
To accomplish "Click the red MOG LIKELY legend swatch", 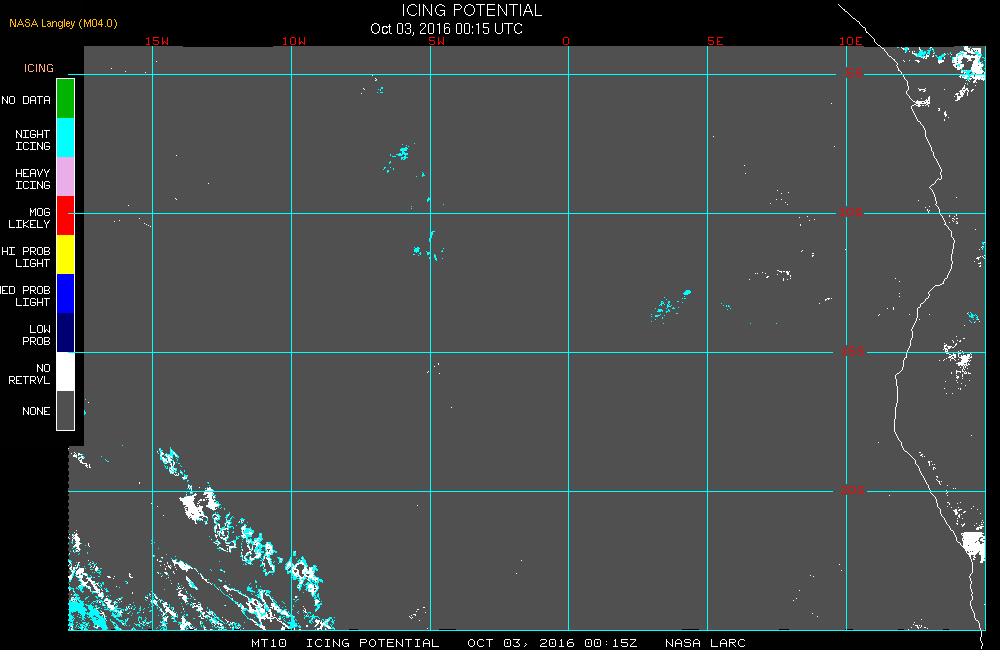I will (66, 216).
